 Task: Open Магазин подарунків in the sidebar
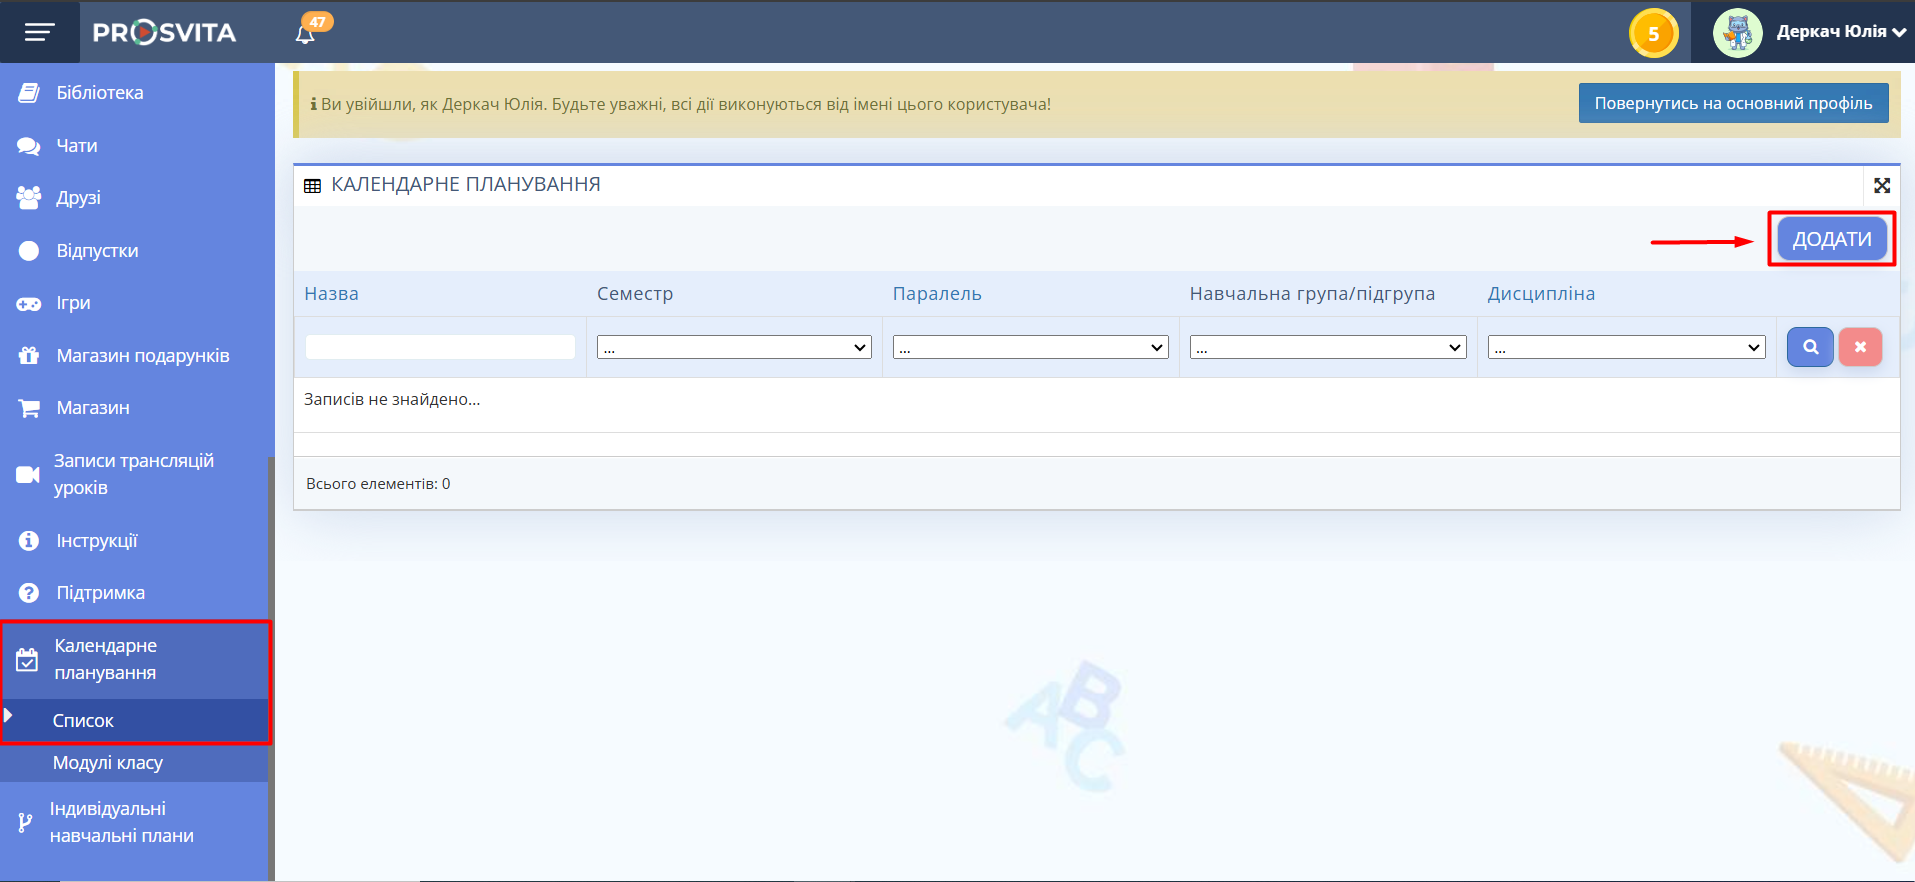pos(142,356)
